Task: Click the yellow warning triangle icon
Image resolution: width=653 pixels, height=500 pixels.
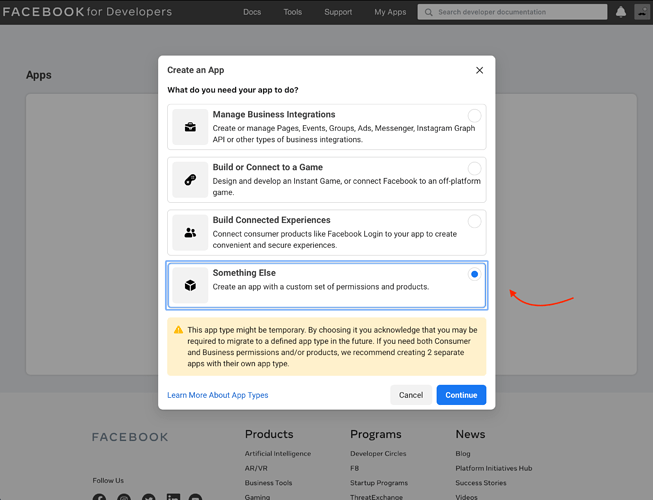Action: click(178, 330)
